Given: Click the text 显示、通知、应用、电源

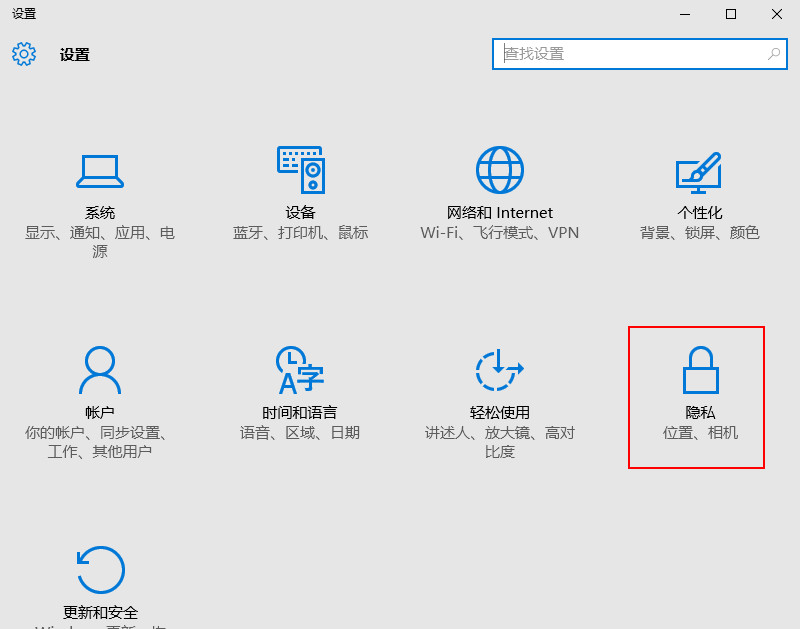Looking at the screenshot, I should pyautogui.click(x=99, y=242).
